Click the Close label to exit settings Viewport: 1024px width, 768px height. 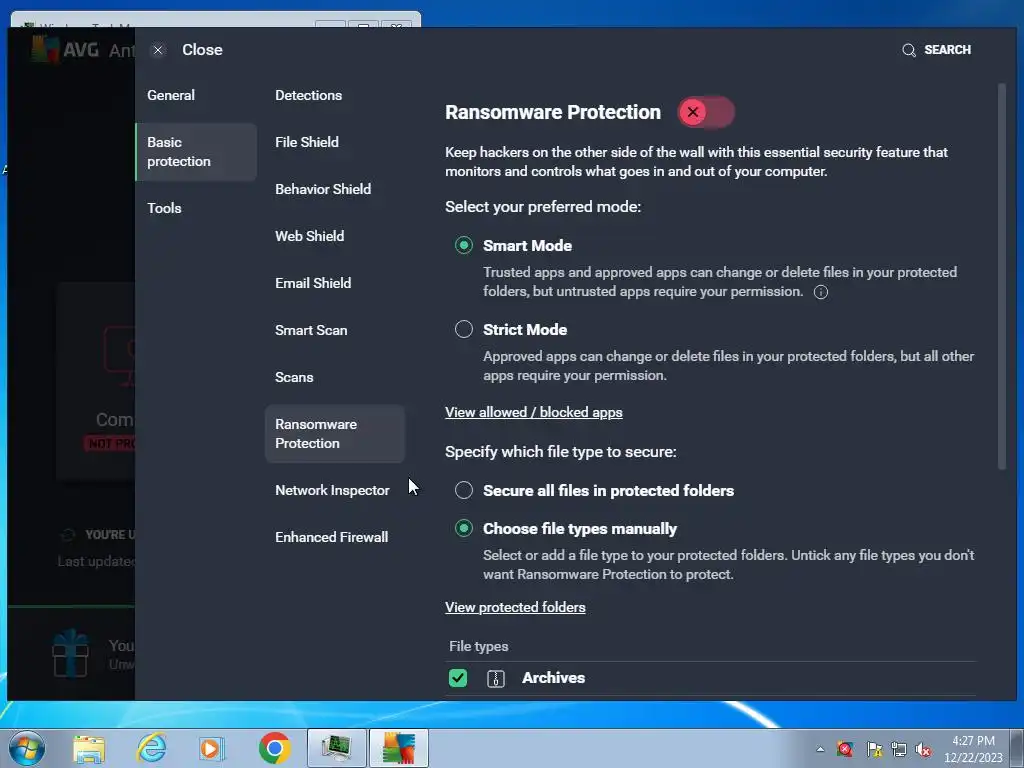point(202,50)
